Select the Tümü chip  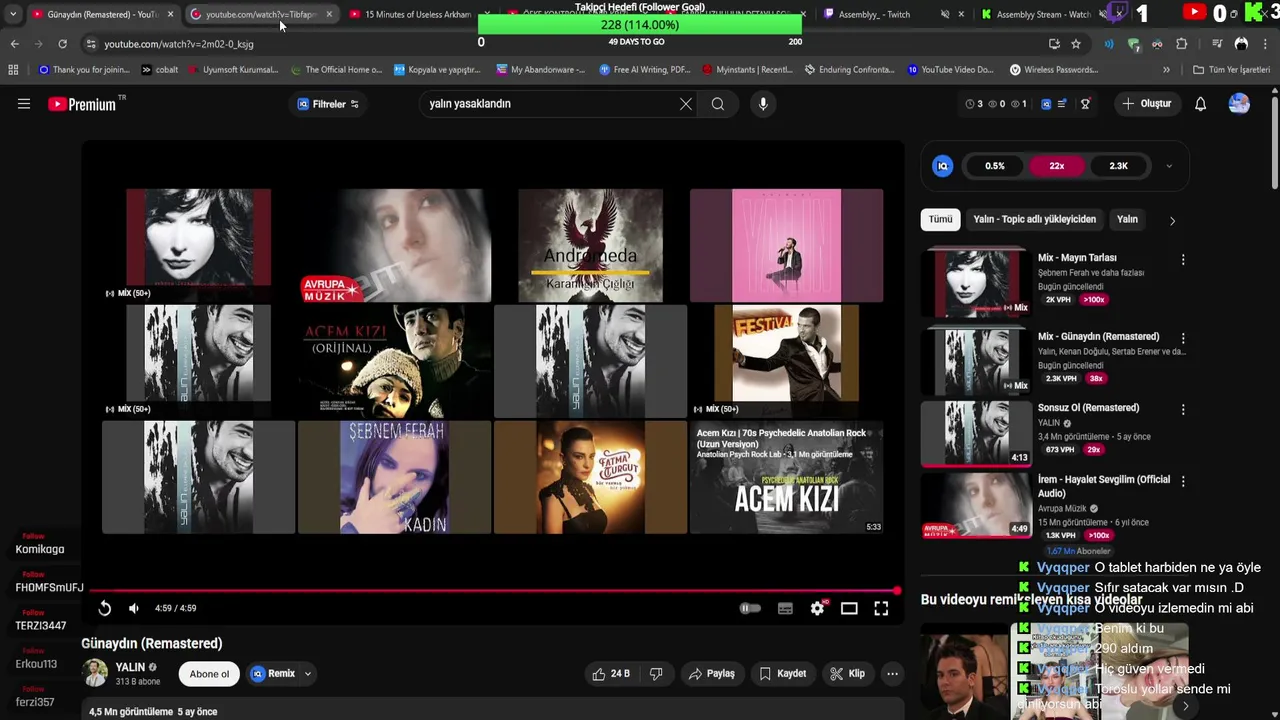click(940, 219)
